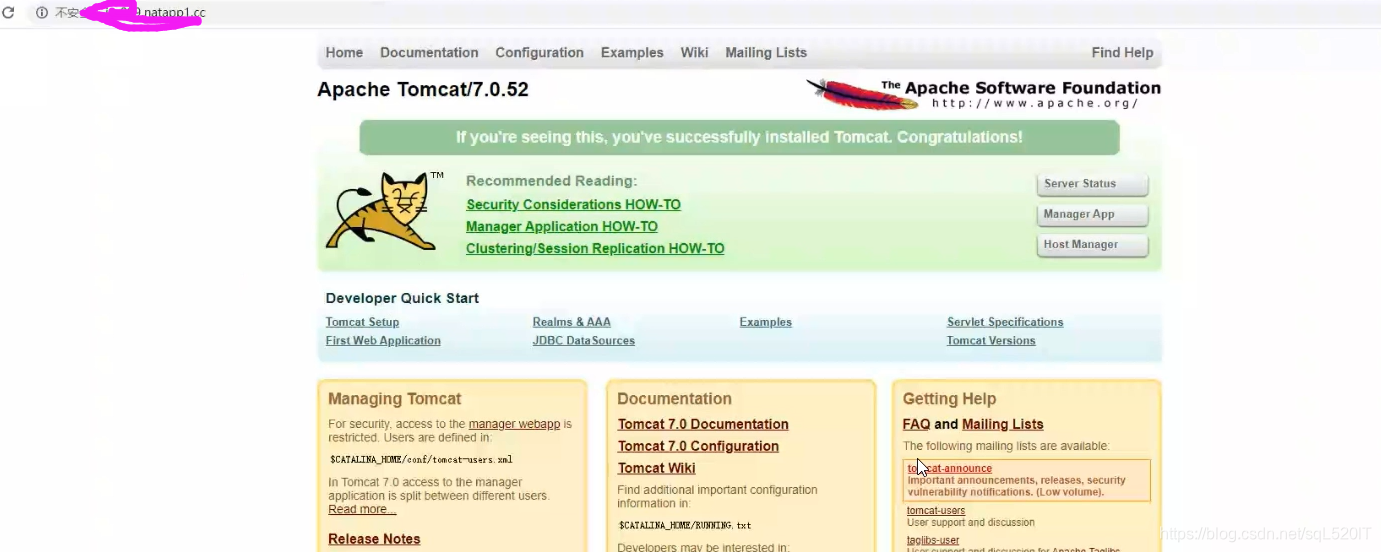The width and height of the screenshot is (1381, 552).
Task: Open the First Web Application link
Action: [x=383, y=341]
